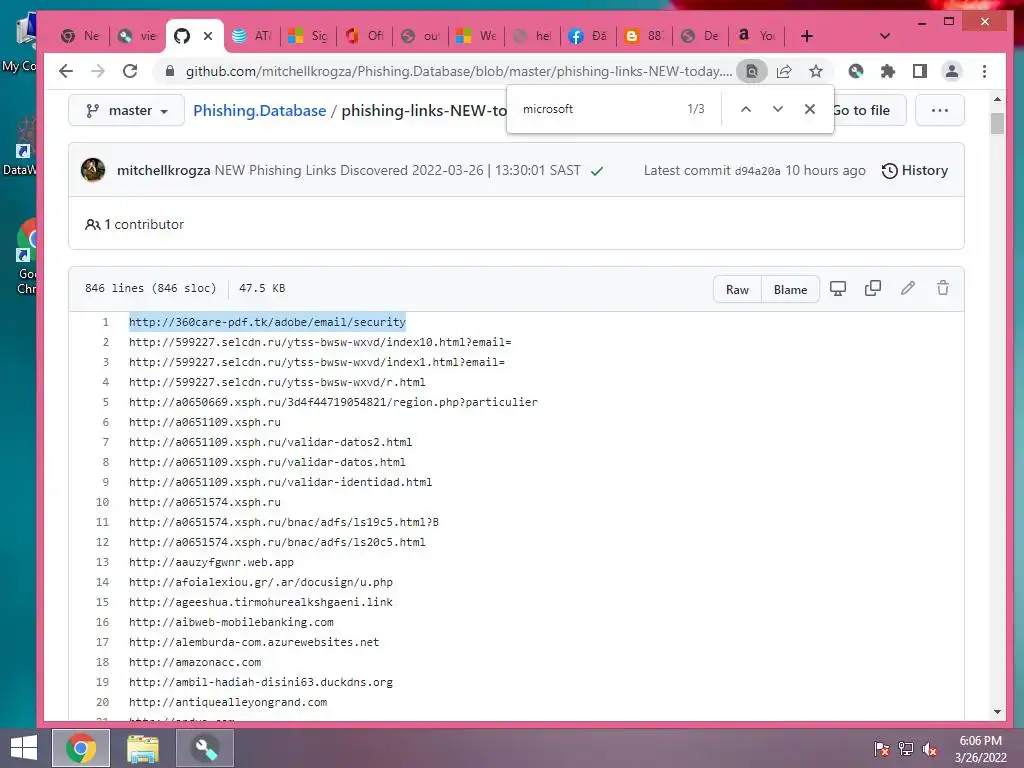Open the commit message link
Viewport: 1024px width, 768px height.
point(397,170)
